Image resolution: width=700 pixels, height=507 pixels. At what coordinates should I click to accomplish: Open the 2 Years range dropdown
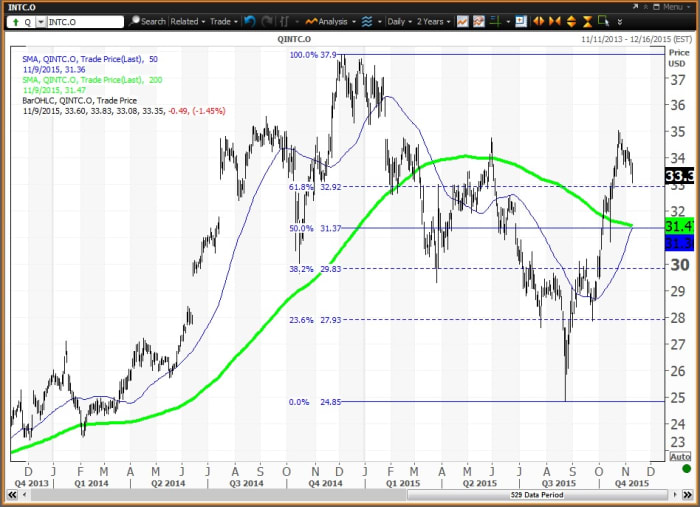tap(433, 21)
